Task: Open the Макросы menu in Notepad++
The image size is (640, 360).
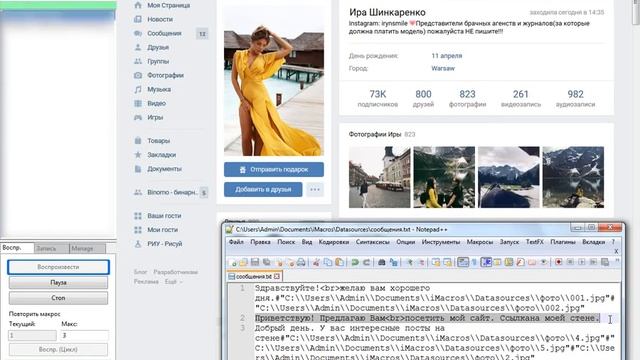Action: click(x=480, y=242)
